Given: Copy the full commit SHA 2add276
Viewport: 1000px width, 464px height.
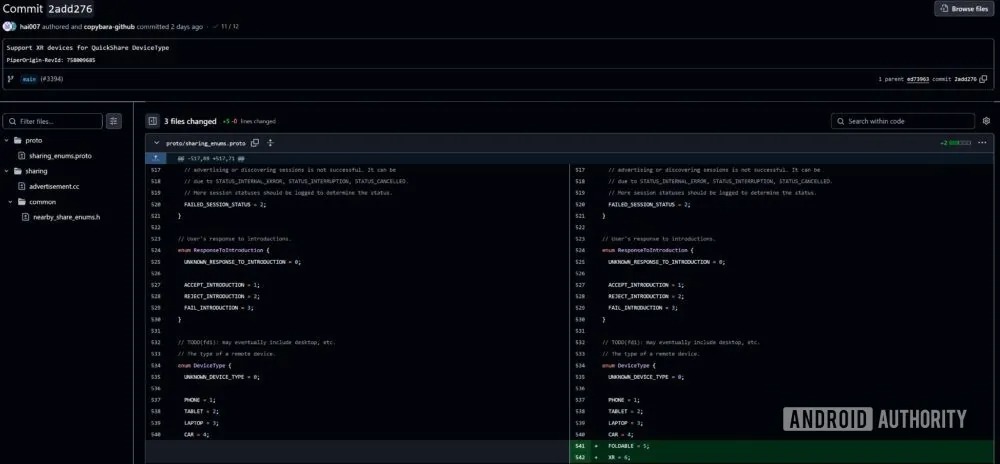Looking at the screenshot, I should 984,78.
